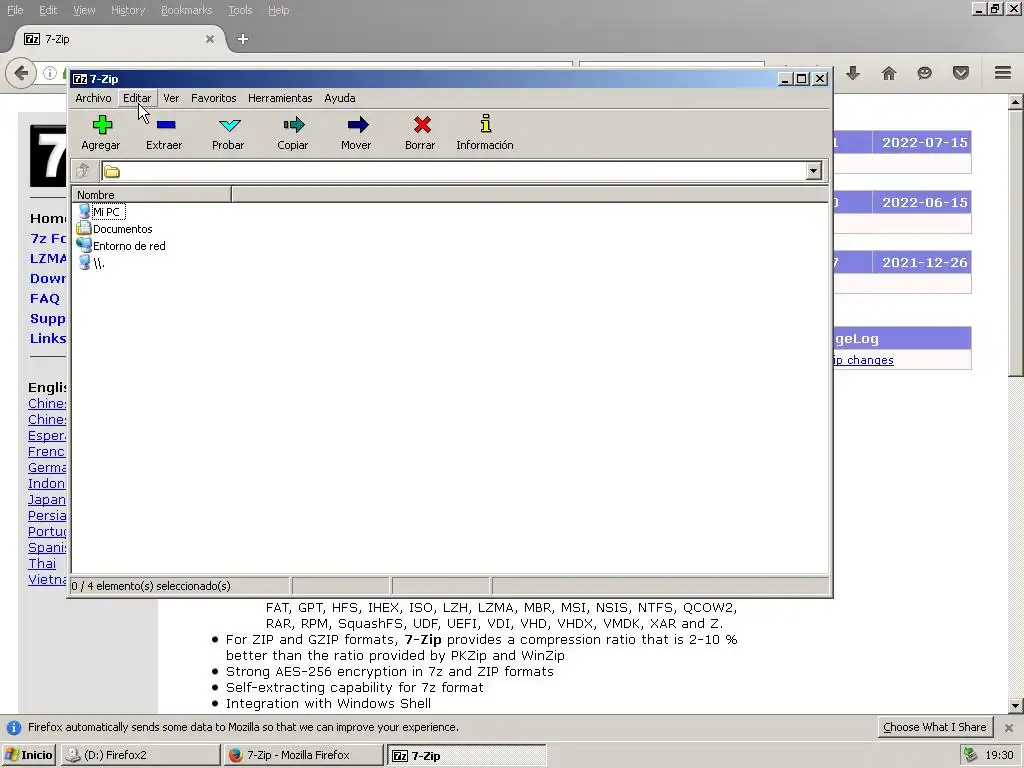Click the up one folder level icon
The width and height of the screenshot is (1024, 768).
click(83, 171)
